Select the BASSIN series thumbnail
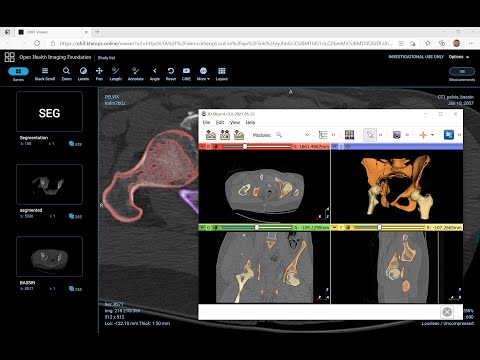Viewport: 480px width, 360px height. (49, 256)
